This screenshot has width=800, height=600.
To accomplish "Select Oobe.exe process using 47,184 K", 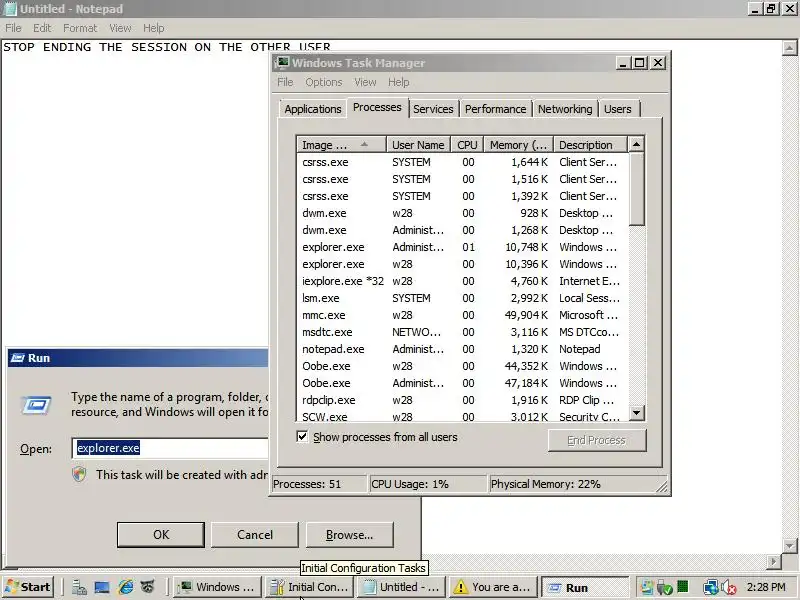I will [x=462, y=383].
